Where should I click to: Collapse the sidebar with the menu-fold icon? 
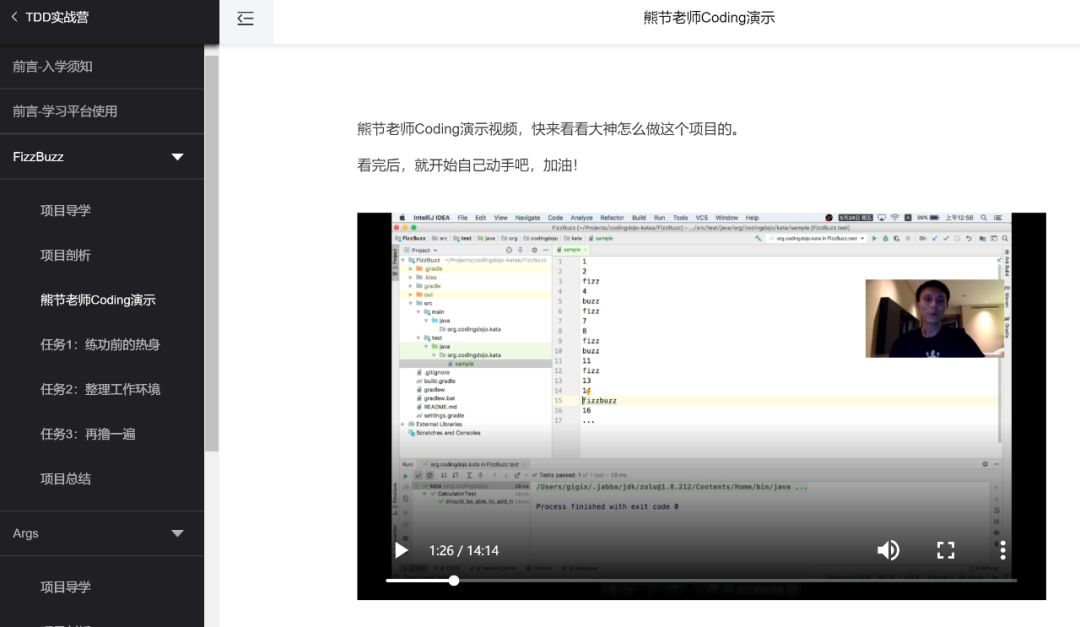tap(245, 18)
